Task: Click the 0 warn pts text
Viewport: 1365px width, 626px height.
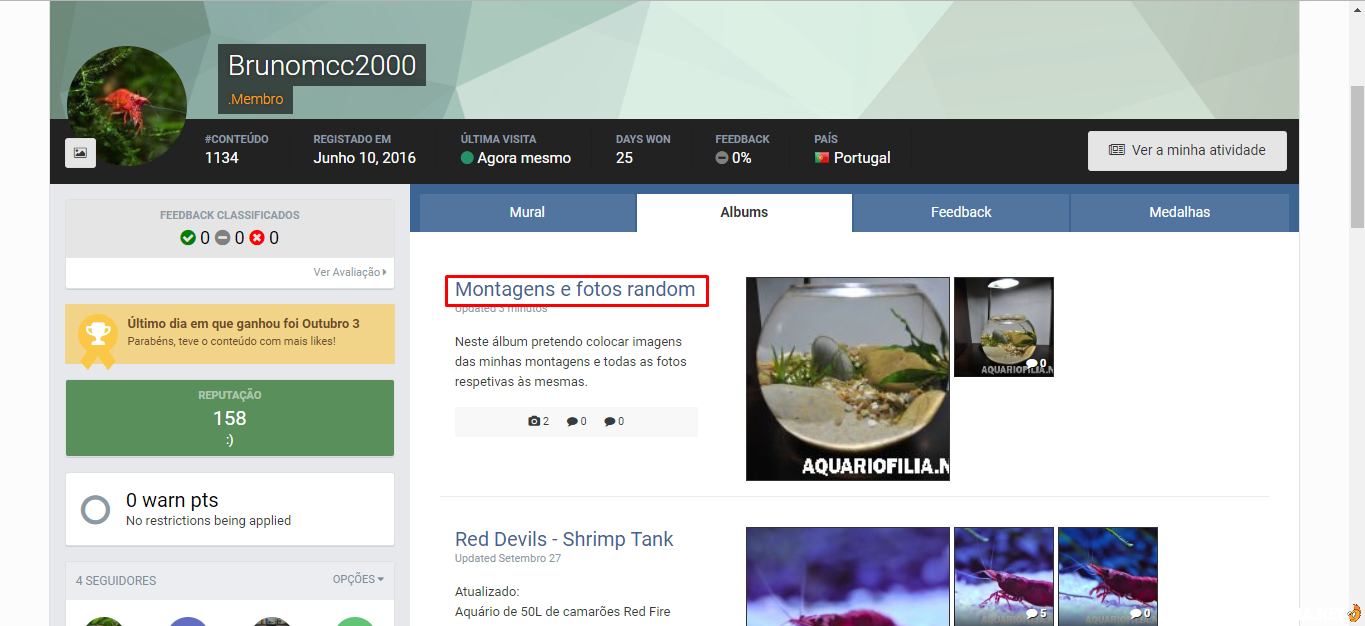Action: coord(172,500)
